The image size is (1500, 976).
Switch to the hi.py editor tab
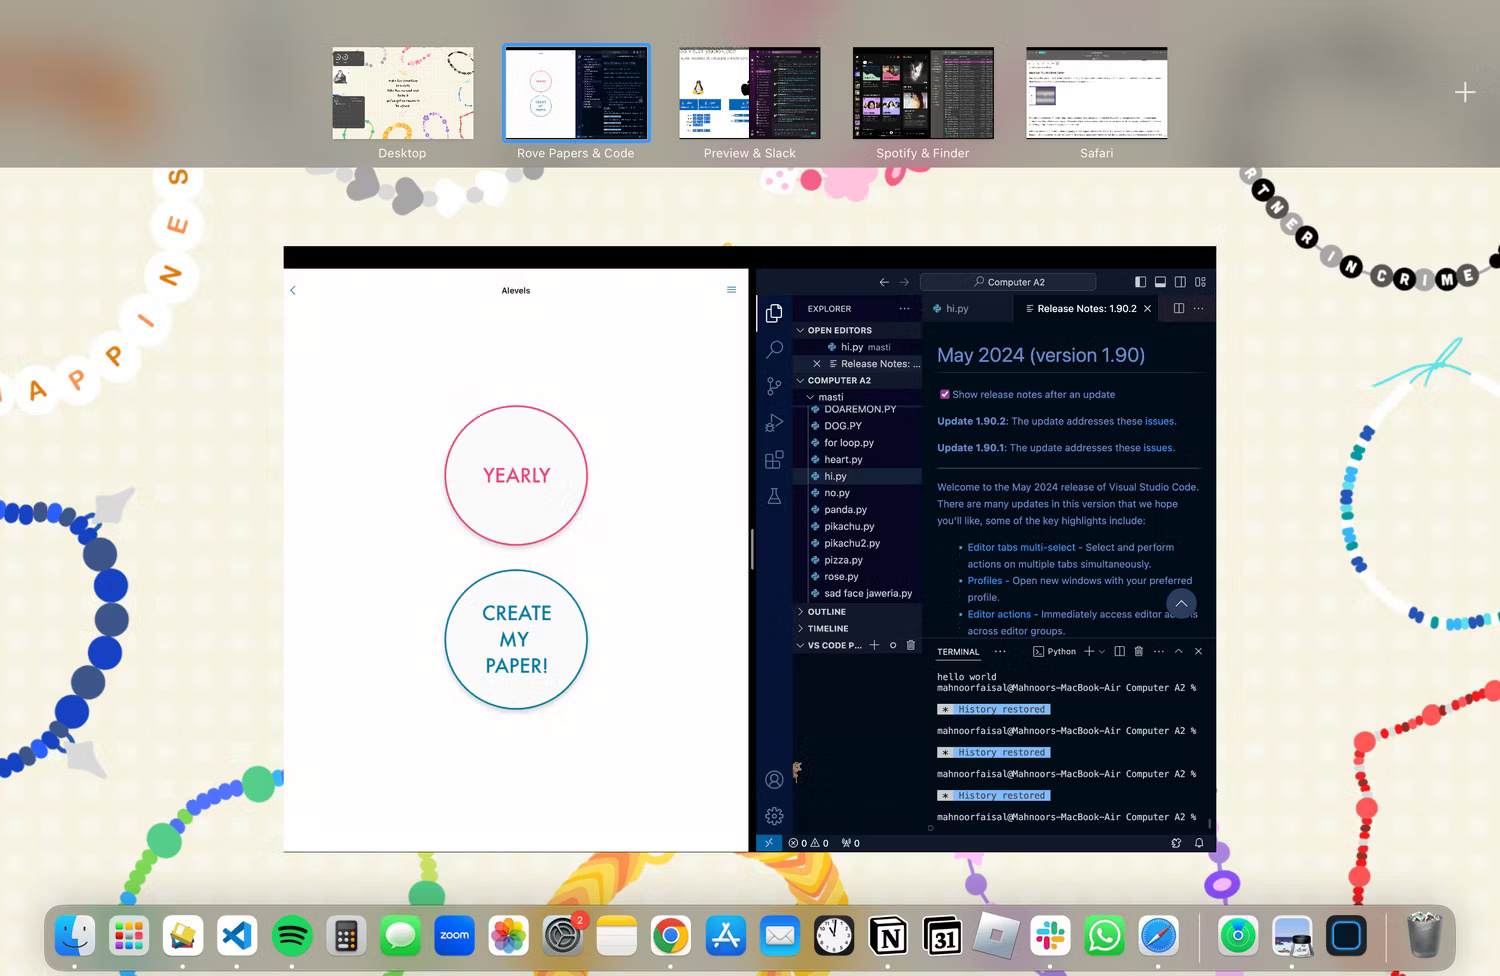click(955, 308)
